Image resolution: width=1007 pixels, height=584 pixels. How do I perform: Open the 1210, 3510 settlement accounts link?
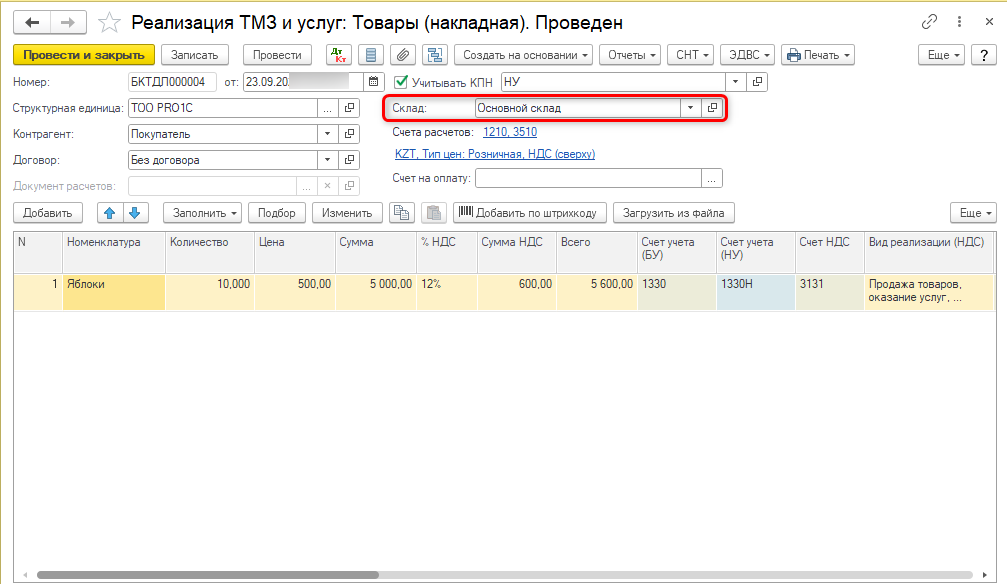(x=510, y=132)
